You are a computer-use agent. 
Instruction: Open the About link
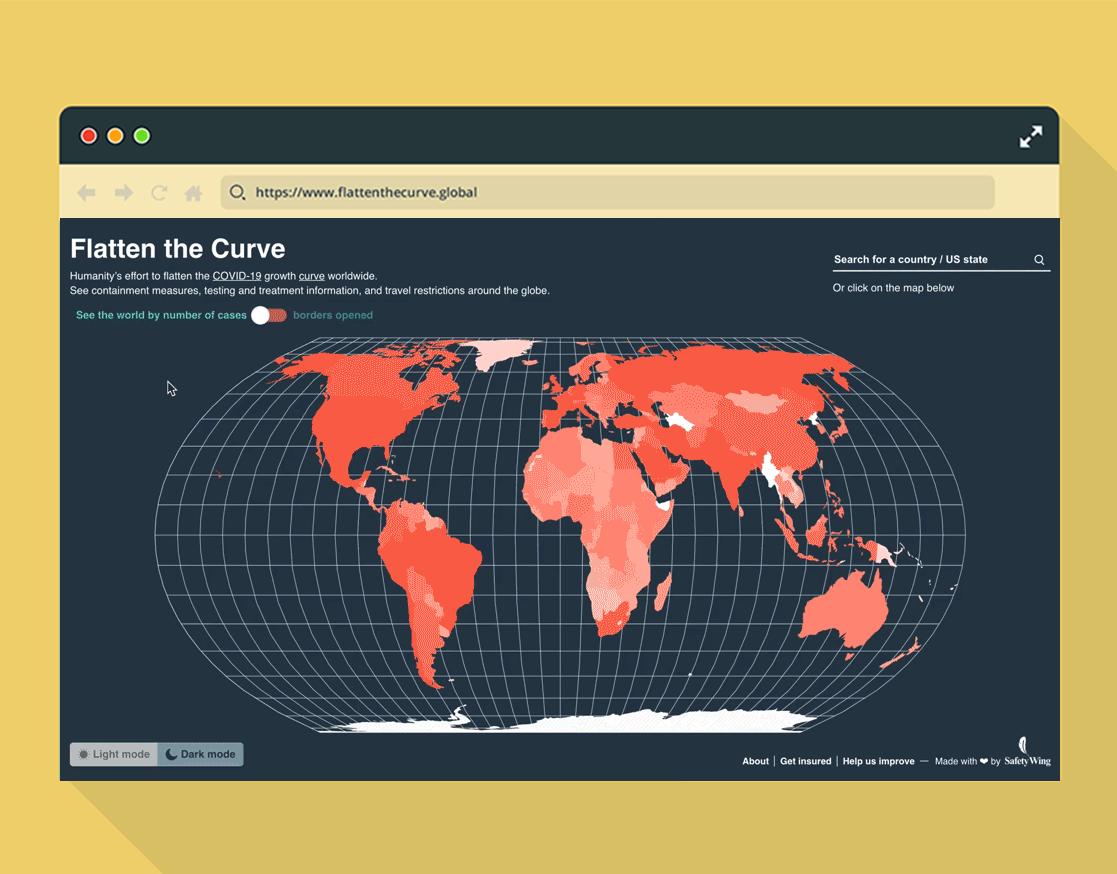pyautogui.click(x=755, y=761)
